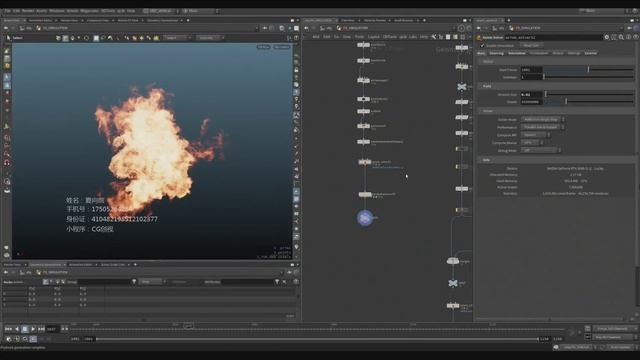Screen dimensions: 640x360
Task: Click the top icon of viewport display toolbar
Action: pyautogui.click(x=296, y=56)
